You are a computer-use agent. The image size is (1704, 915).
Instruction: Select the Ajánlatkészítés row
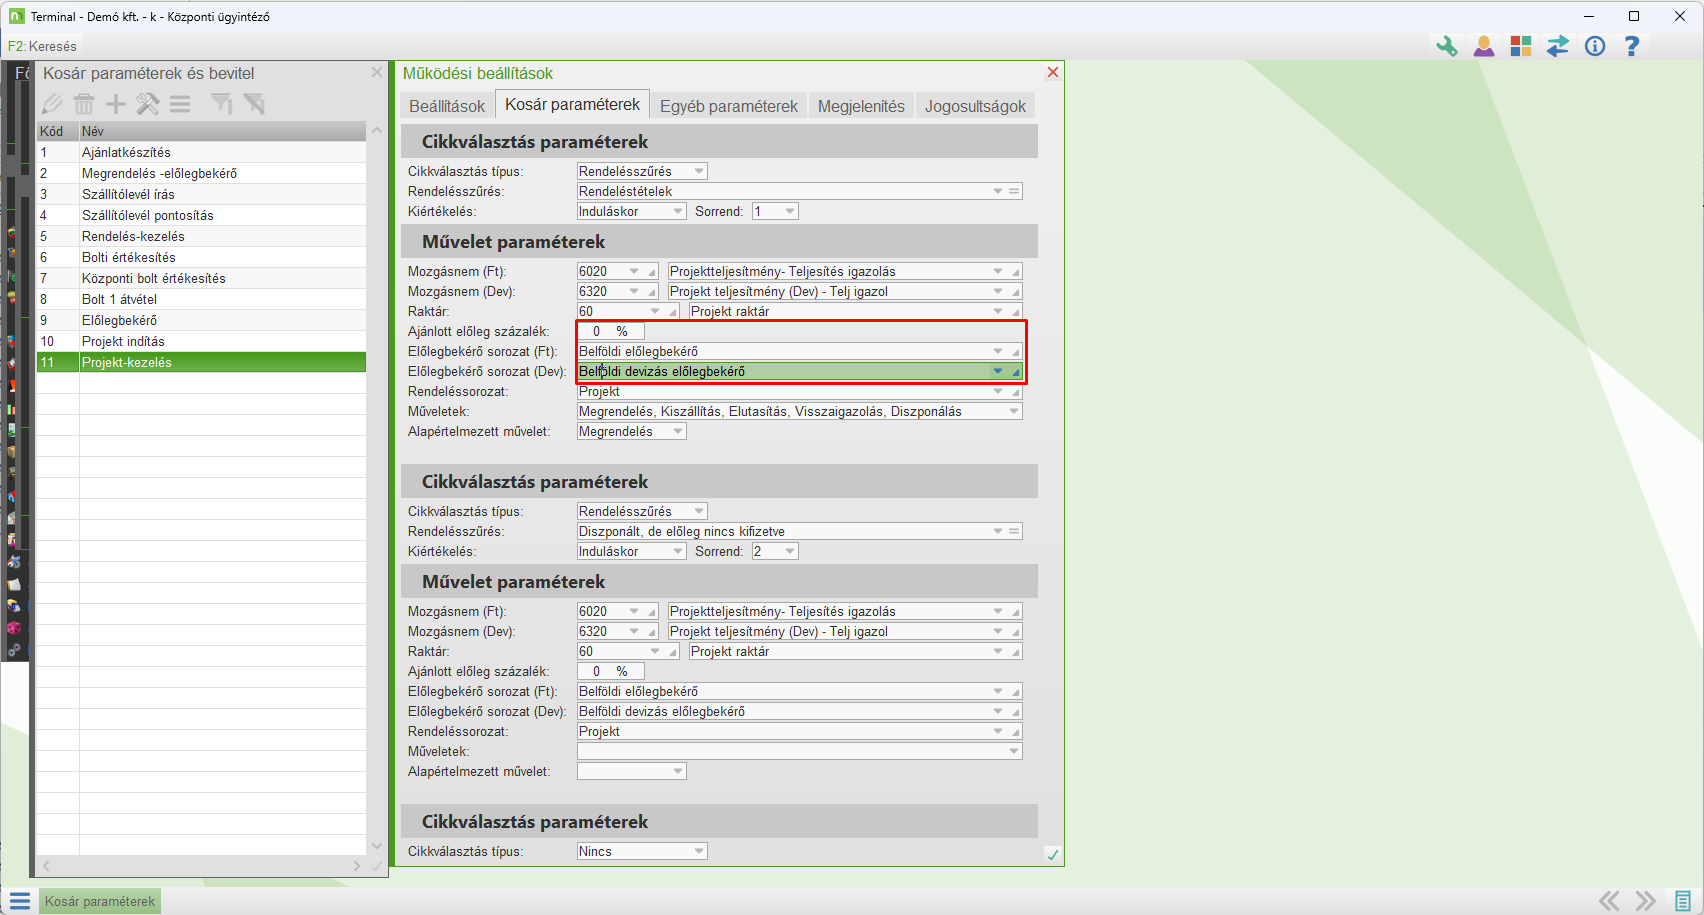tap(201, 152)
